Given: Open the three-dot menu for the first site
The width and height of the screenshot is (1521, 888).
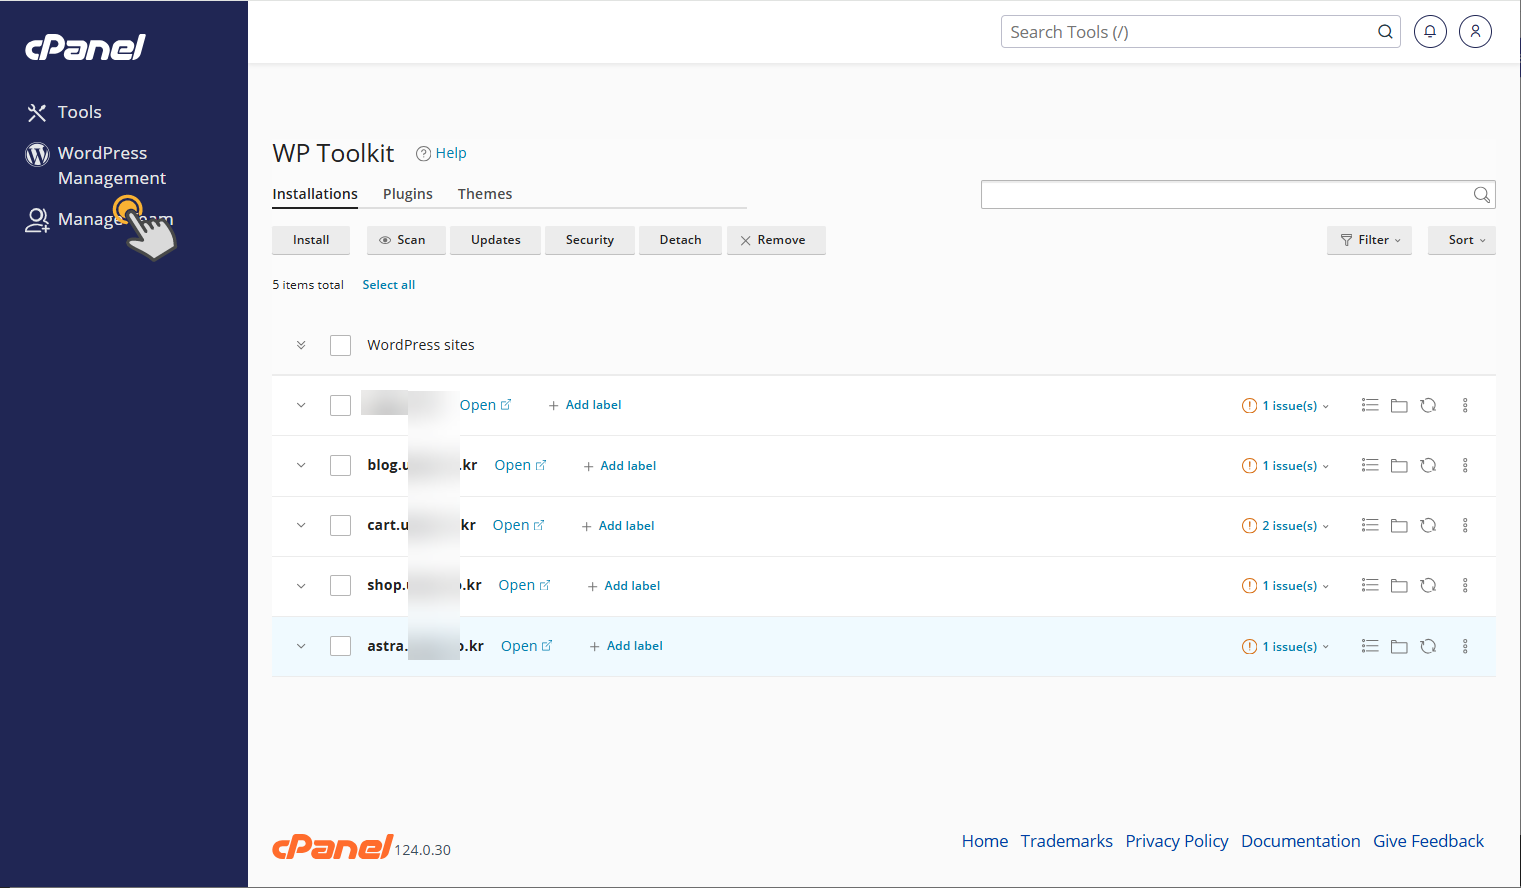Looking at the screenshot, I should coord(1465,405).
